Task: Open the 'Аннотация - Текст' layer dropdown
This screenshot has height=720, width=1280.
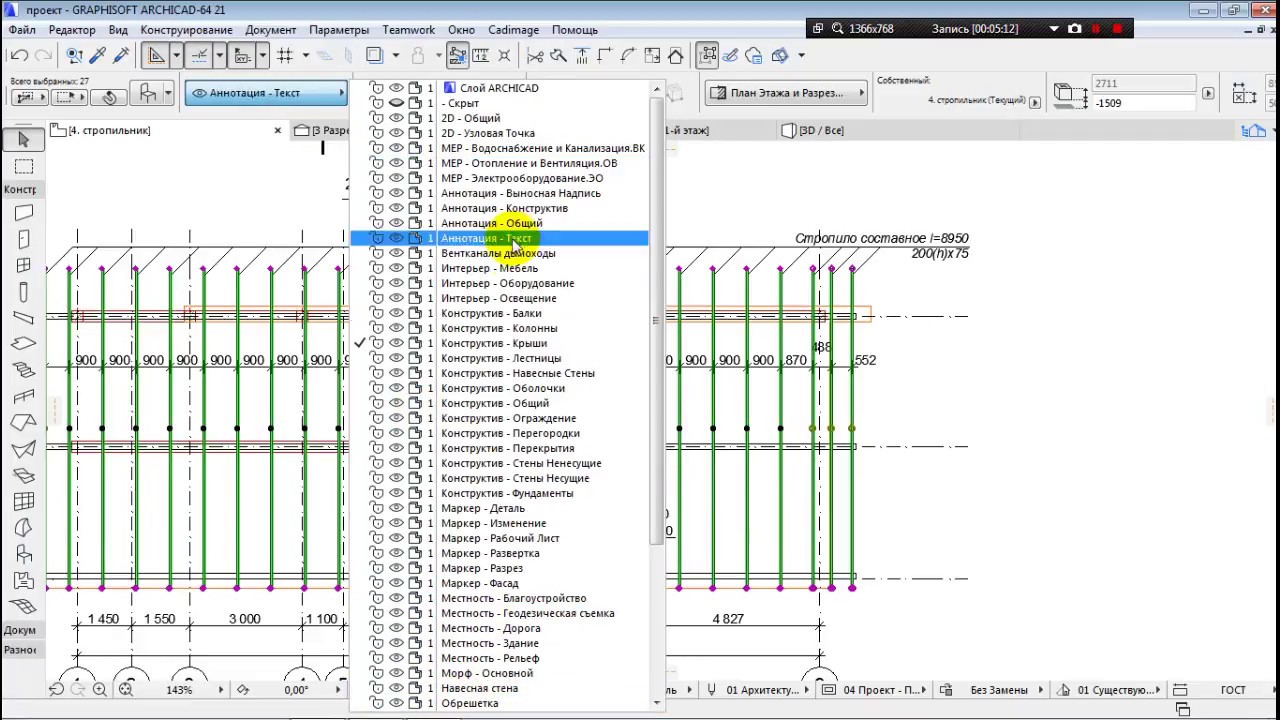Action: point(266,93)
